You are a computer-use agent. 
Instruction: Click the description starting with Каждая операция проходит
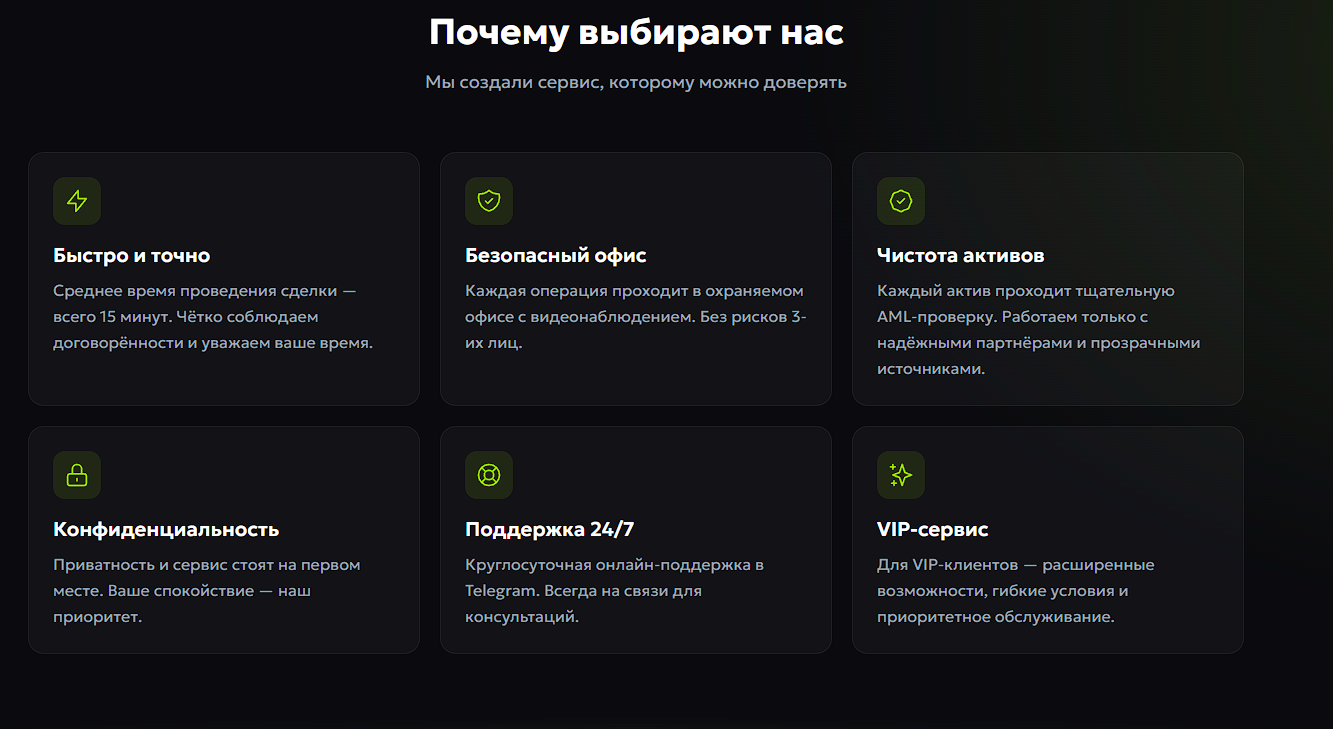[636, 316]
